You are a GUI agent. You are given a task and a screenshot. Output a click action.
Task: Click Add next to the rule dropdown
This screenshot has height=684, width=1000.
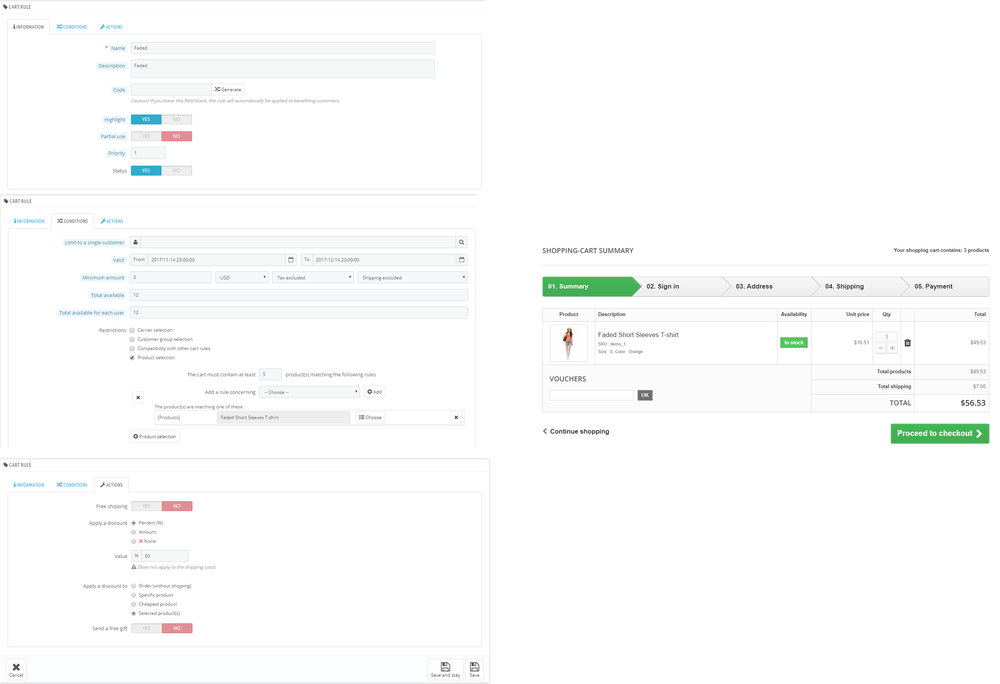click(x=374, y=391)
